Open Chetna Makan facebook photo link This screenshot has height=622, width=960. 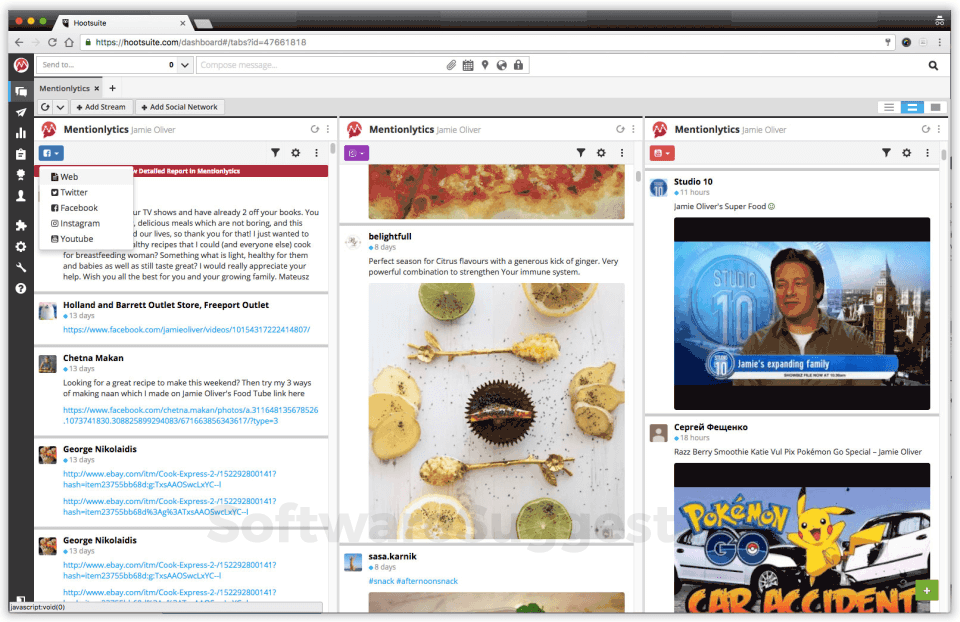point(190,416)
